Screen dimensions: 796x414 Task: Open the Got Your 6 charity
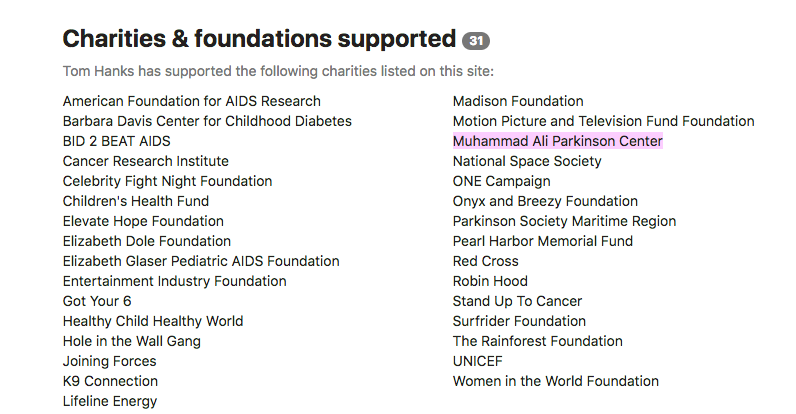click(x=97, y=301)
